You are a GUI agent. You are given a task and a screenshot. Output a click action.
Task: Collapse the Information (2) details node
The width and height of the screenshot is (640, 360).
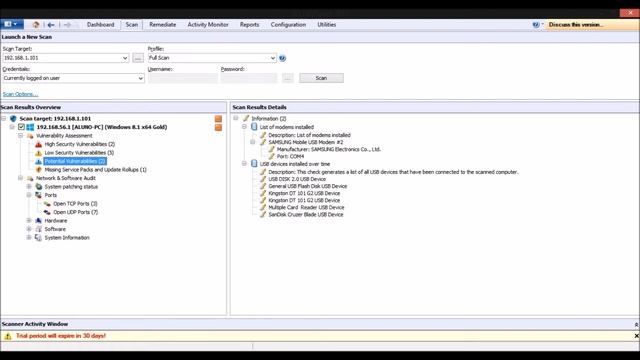pos(236,118)
